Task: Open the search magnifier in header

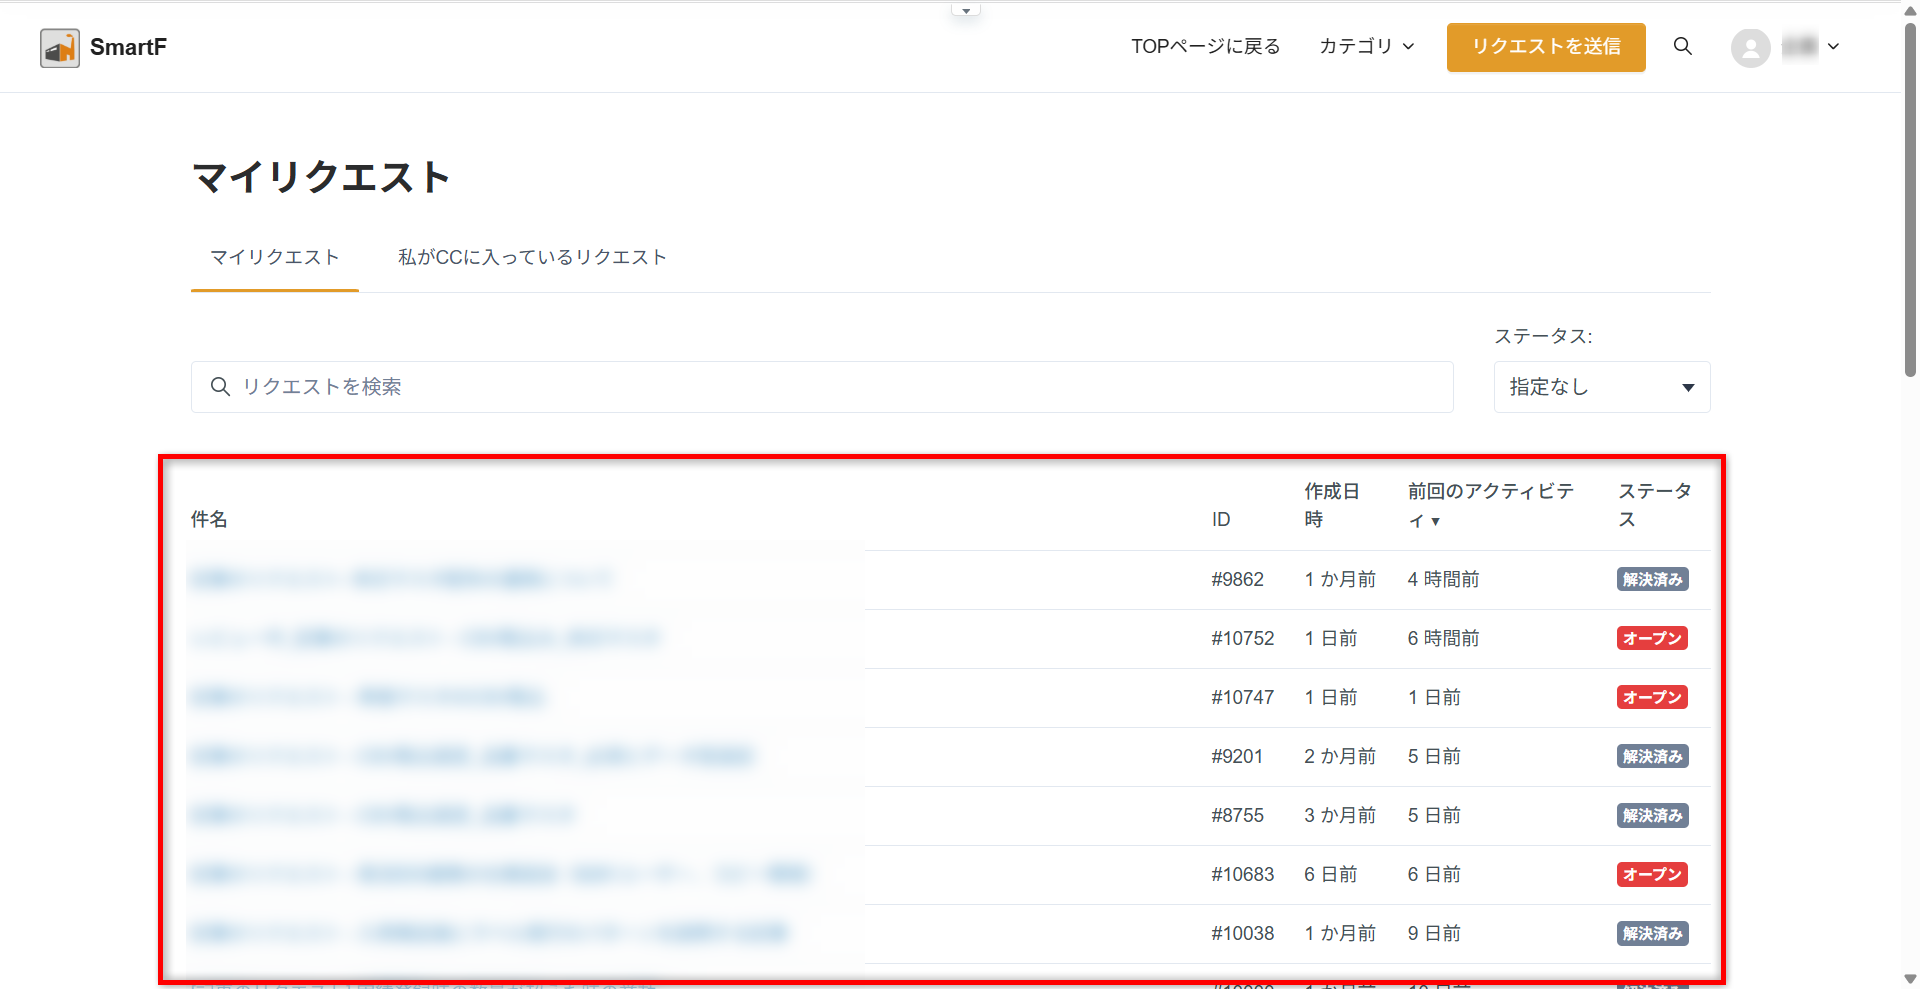Action: pos(1682,47)
